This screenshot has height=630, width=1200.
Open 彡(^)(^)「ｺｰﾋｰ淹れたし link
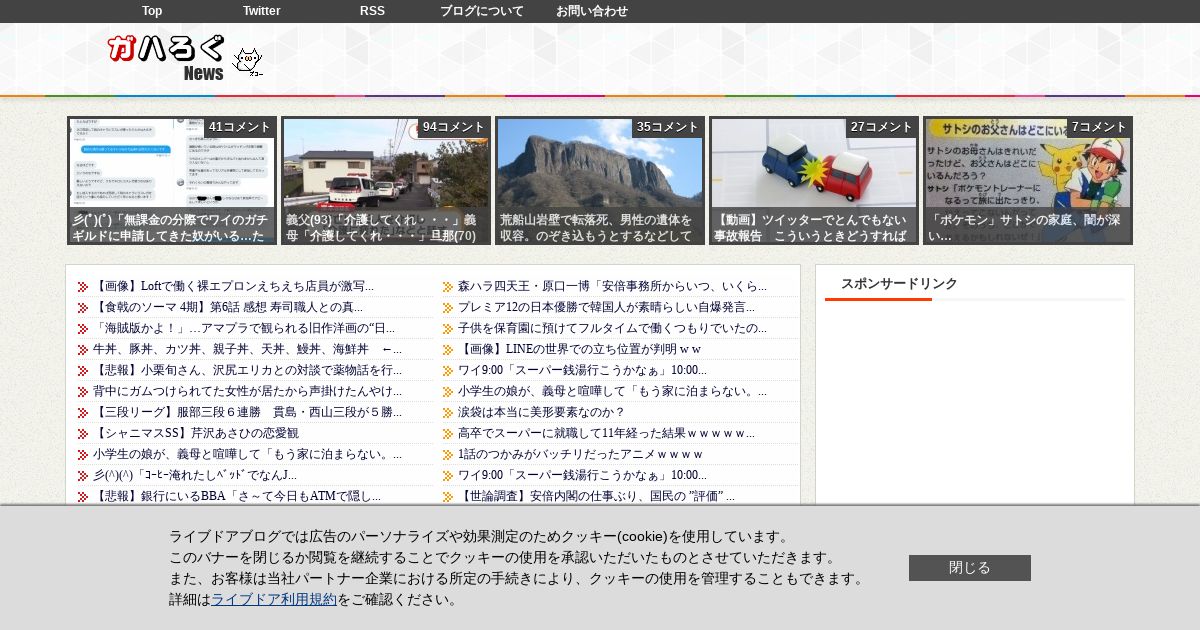click(x=195, y=475)
